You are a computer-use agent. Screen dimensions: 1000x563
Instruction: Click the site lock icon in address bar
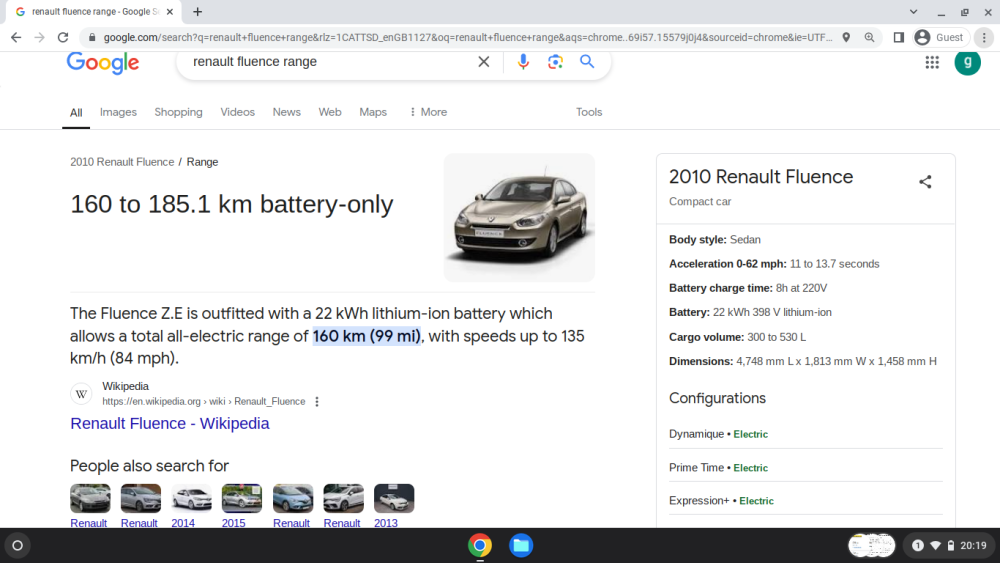pos(92,38)
